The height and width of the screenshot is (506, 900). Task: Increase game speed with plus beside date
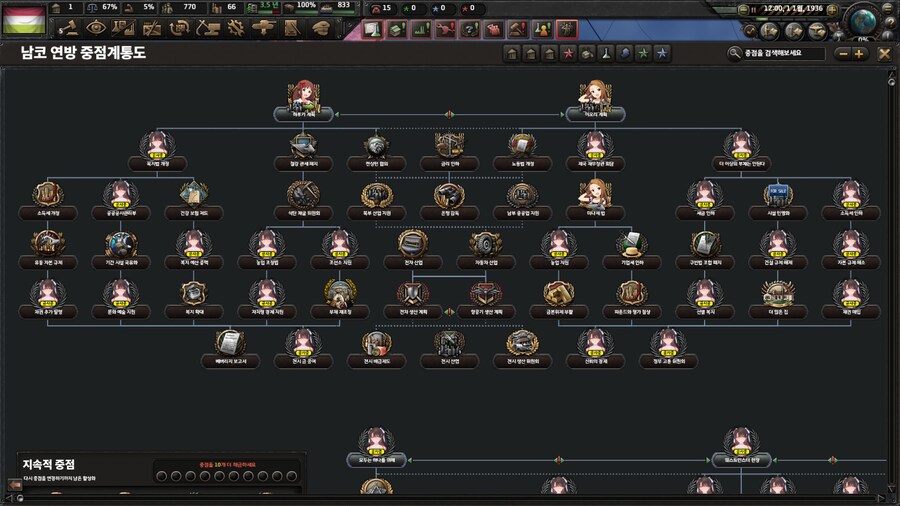(832, 9)
